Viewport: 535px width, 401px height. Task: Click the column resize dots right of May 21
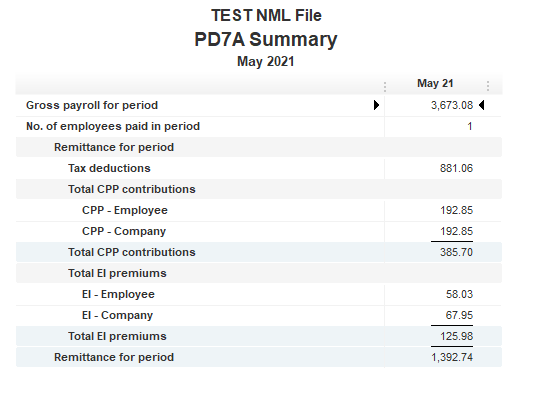tap(488, 86)
